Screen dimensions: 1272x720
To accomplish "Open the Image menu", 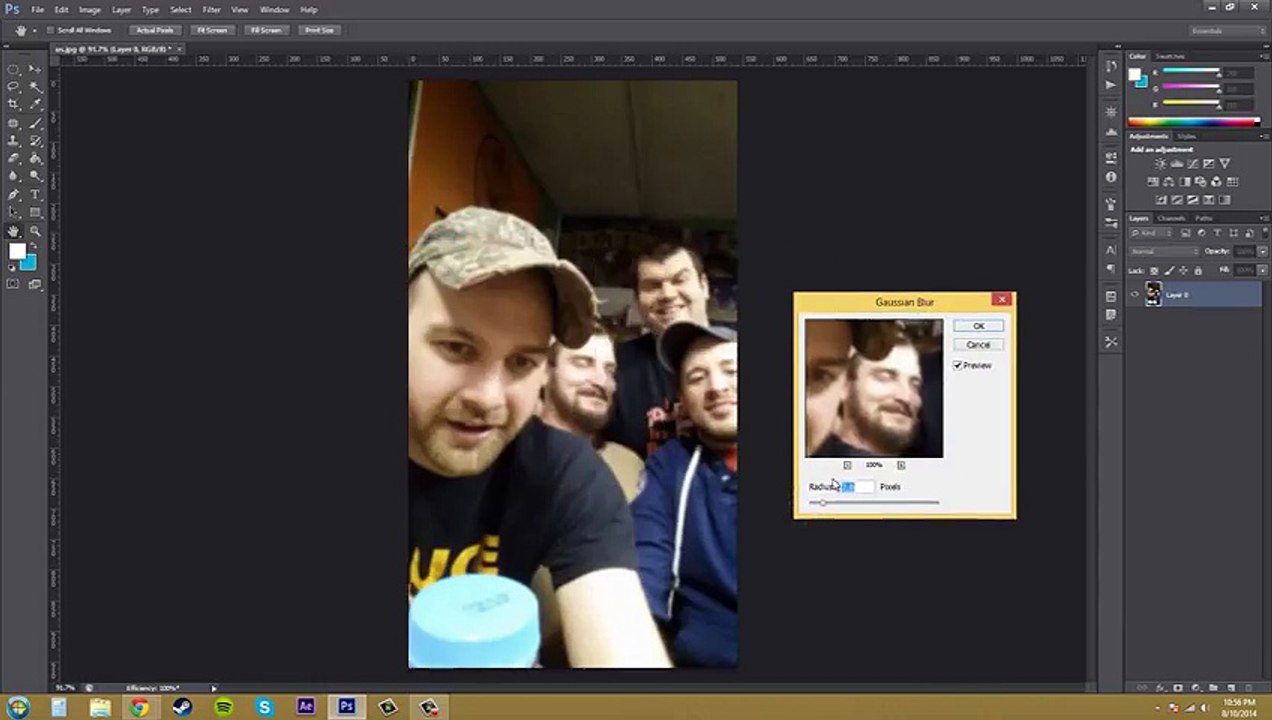I will 90,10.
